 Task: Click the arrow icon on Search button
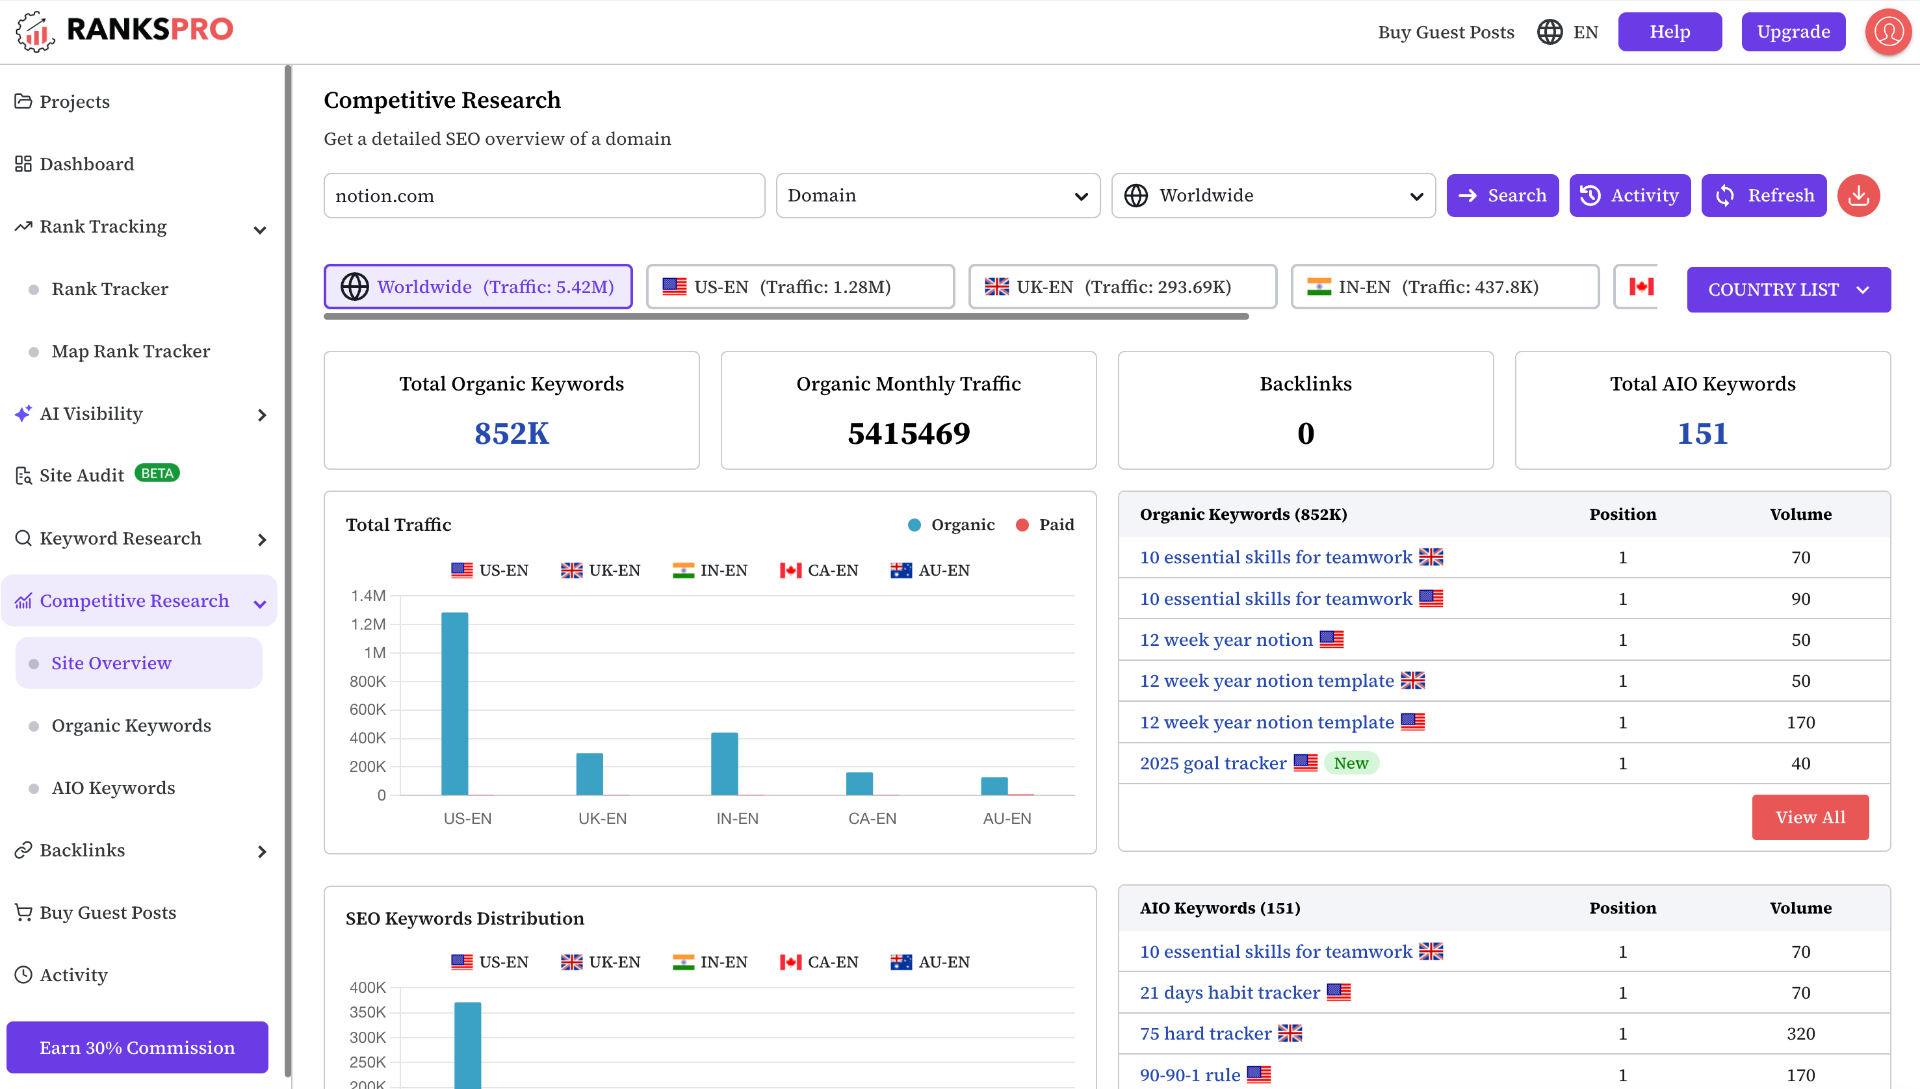[x=1467, y=196]
